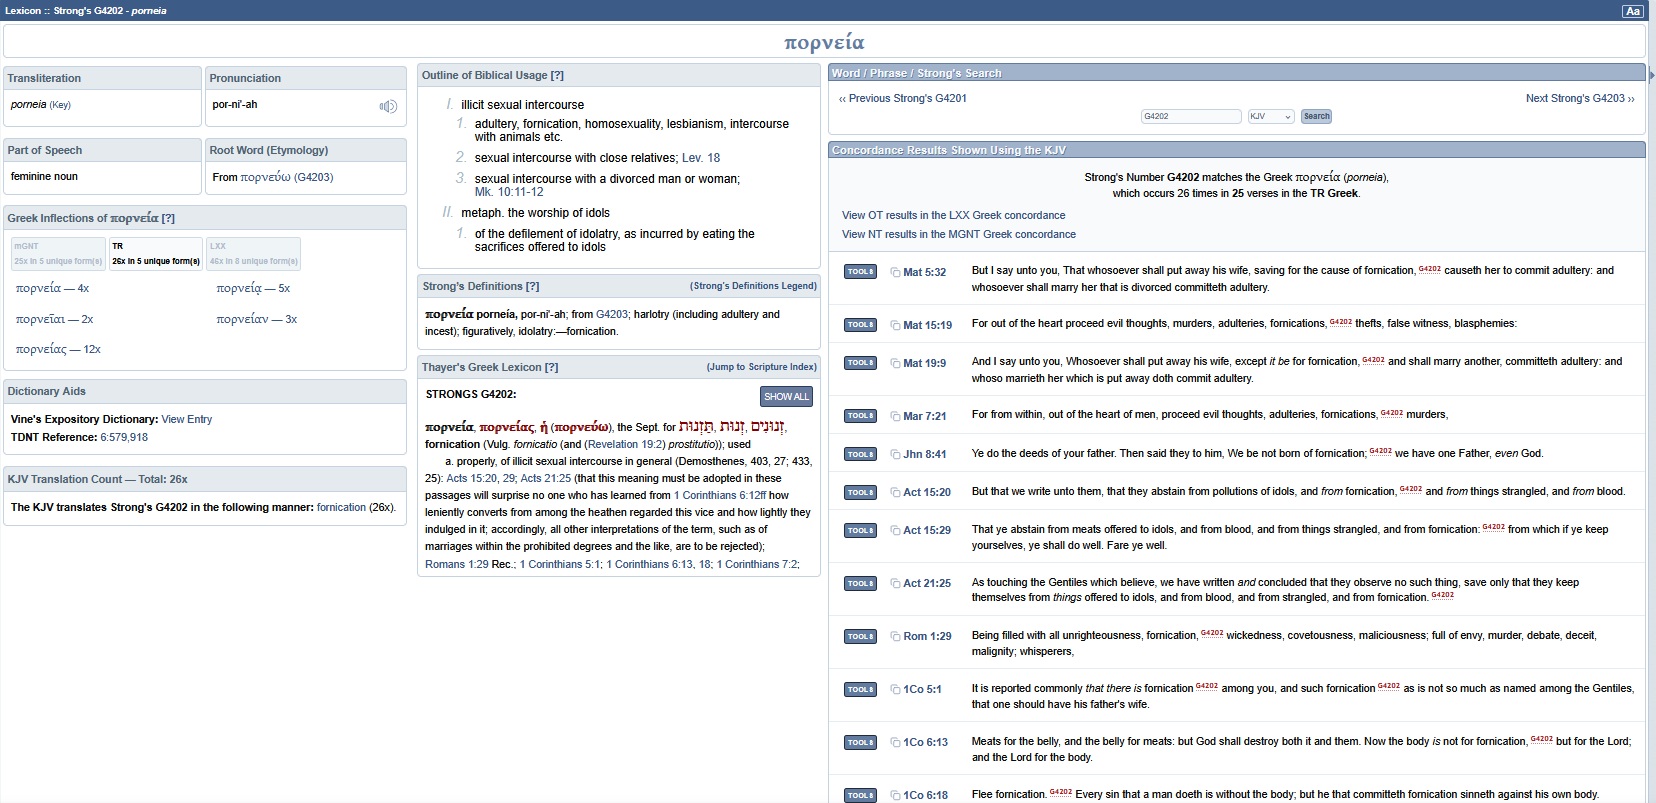Click the copy icon beside Act 21:25

(895, 583)
